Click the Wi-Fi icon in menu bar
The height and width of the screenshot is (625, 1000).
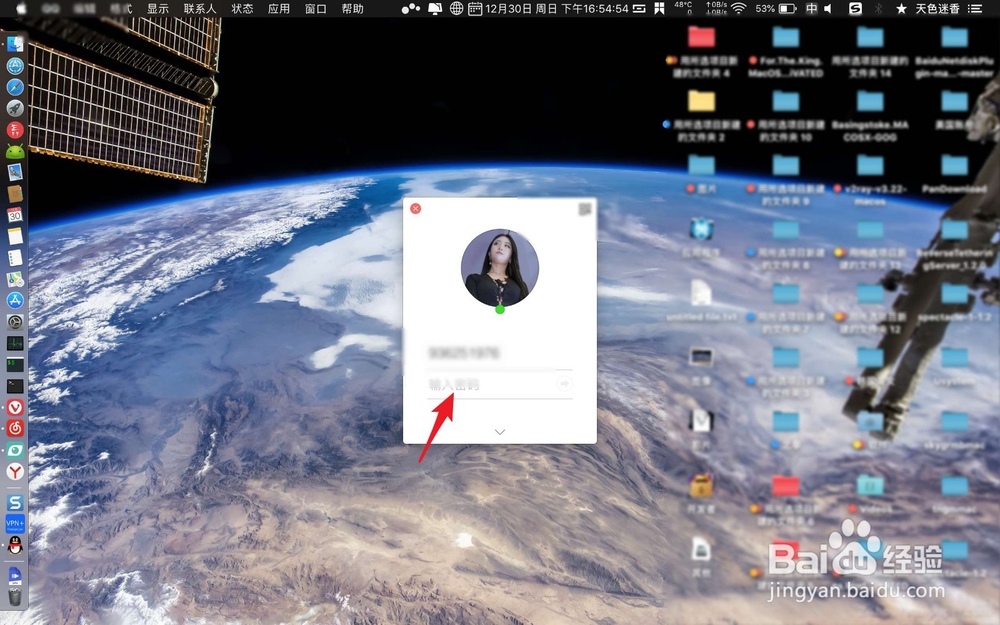[739, 8]
